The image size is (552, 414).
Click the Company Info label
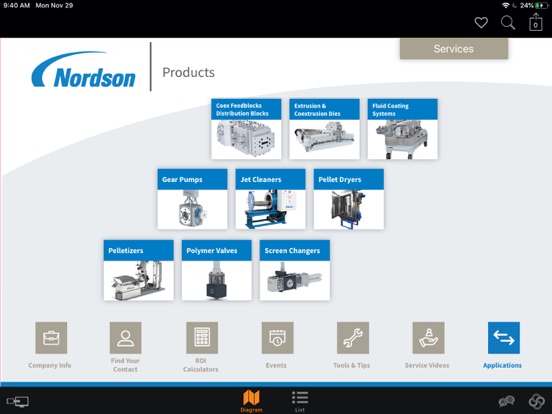(50, 365)
